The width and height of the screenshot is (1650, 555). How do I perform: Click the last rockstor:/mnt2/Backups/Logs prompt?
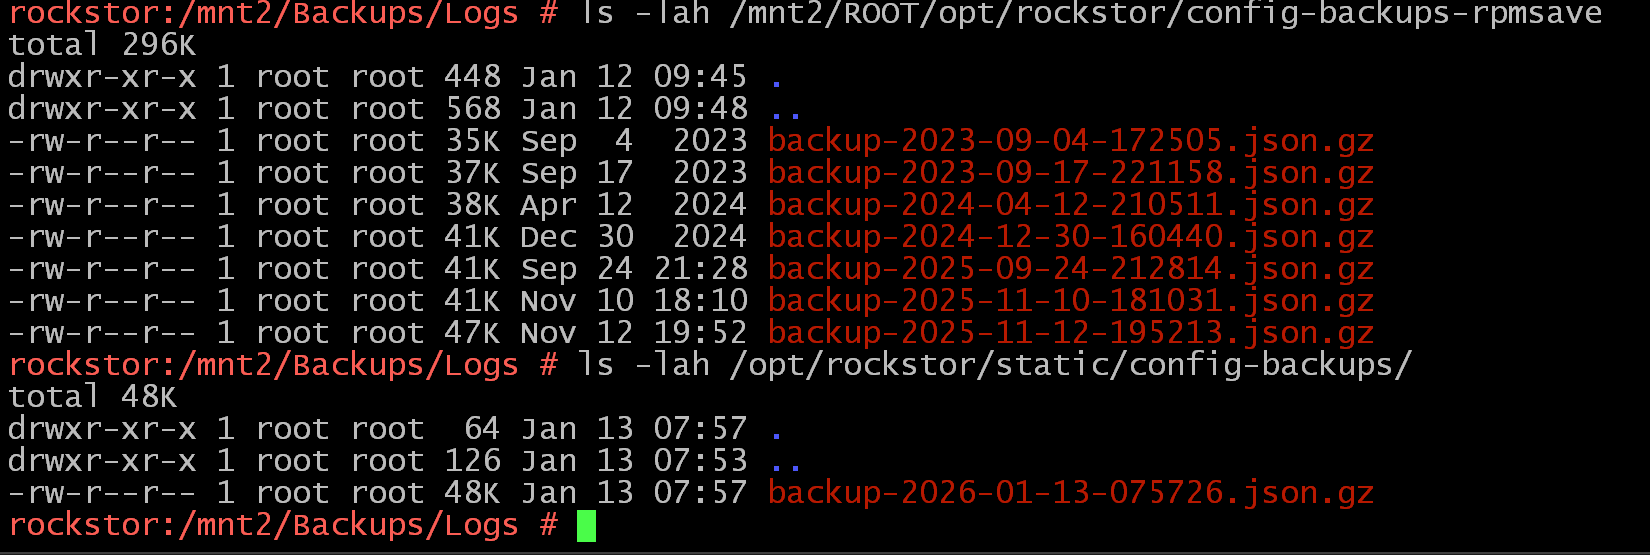264,525
